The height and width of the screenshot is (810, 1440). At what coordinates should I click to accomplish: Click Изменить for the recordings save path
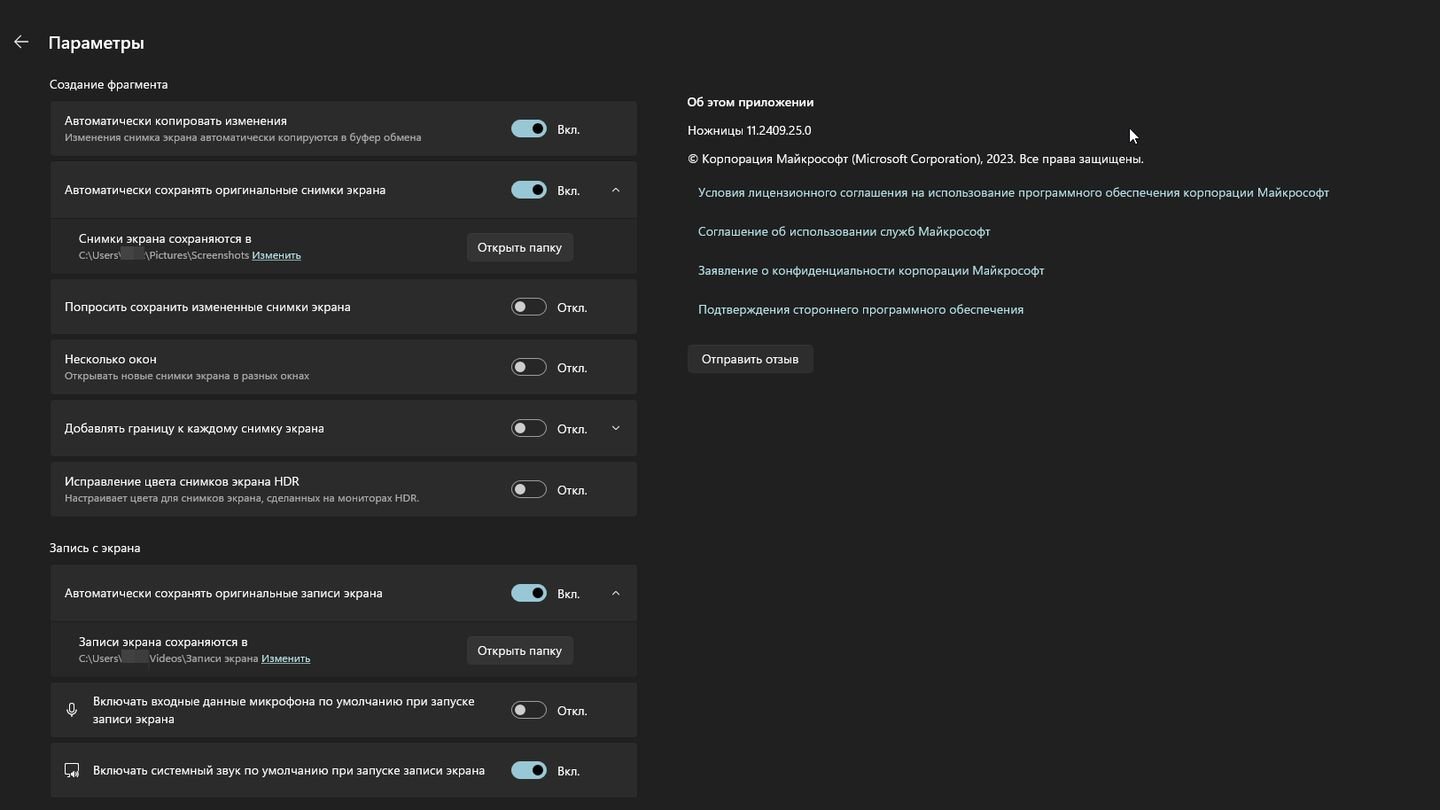pyautogui.click(x=286, y=658)
